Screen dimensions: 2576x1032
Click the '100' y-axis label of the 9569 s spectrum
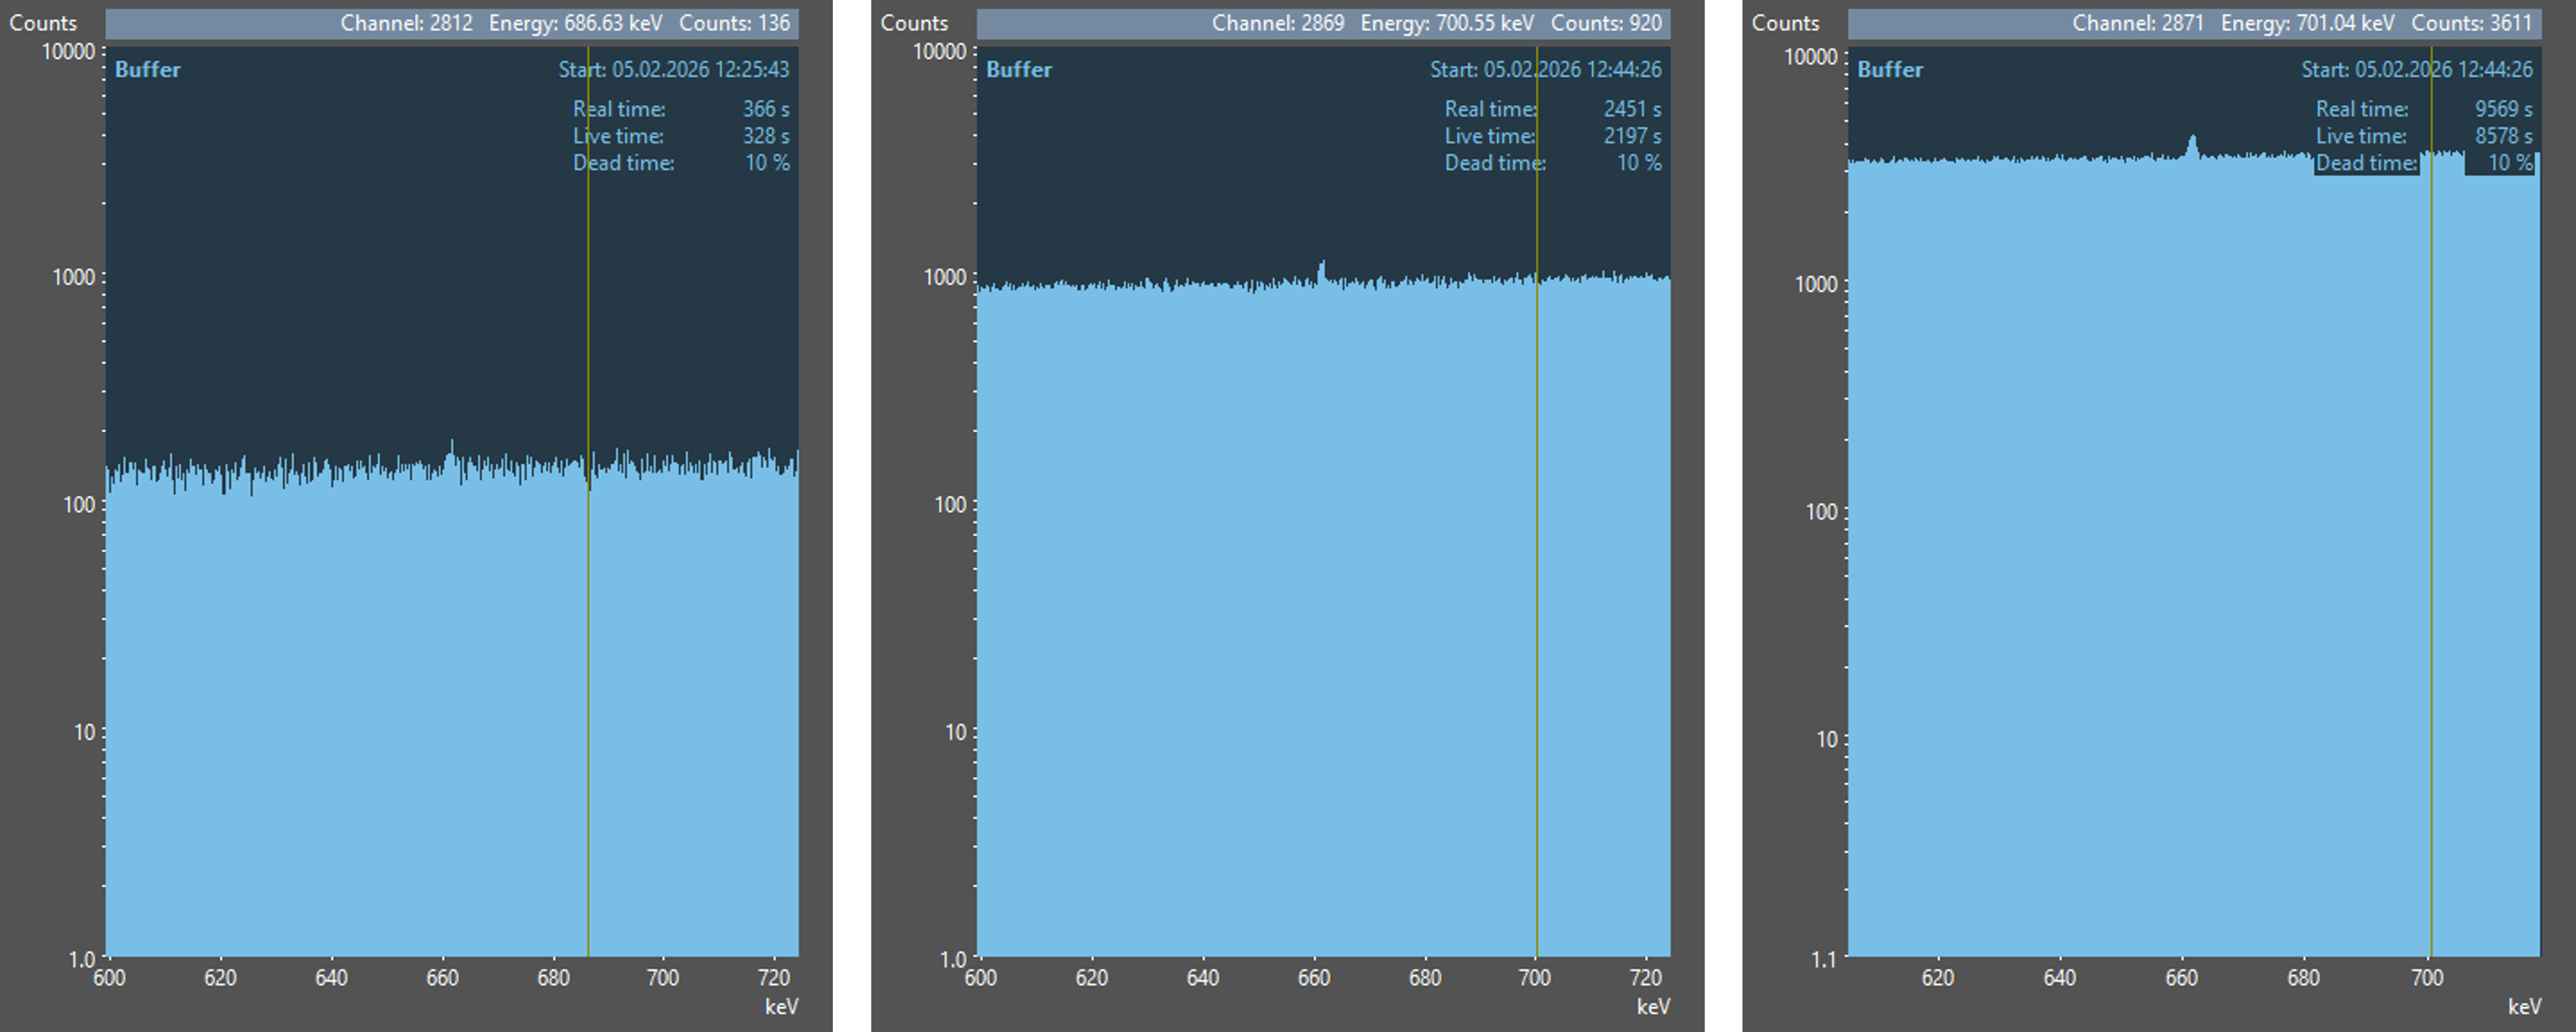tap(1822, 512)
